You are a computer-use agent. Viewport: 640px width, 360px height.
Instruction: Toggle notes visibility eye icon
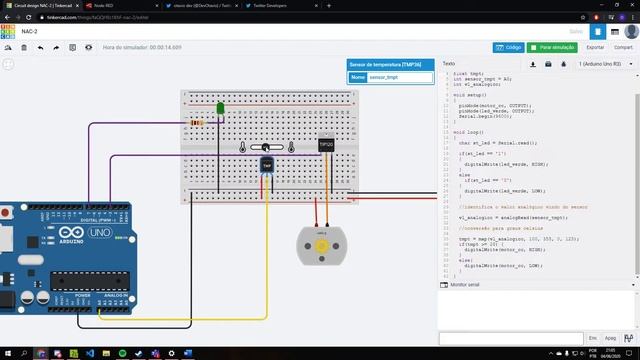[89, 48]
